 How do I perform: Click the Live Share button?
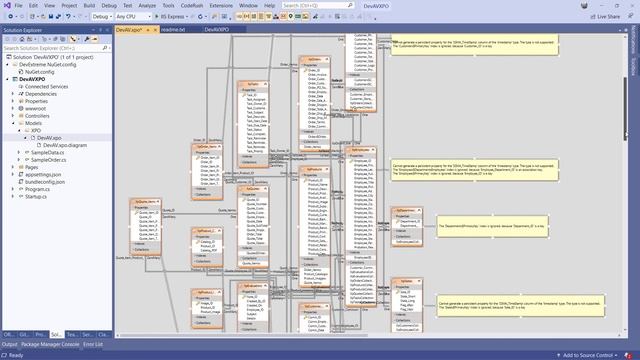[605, 17]
